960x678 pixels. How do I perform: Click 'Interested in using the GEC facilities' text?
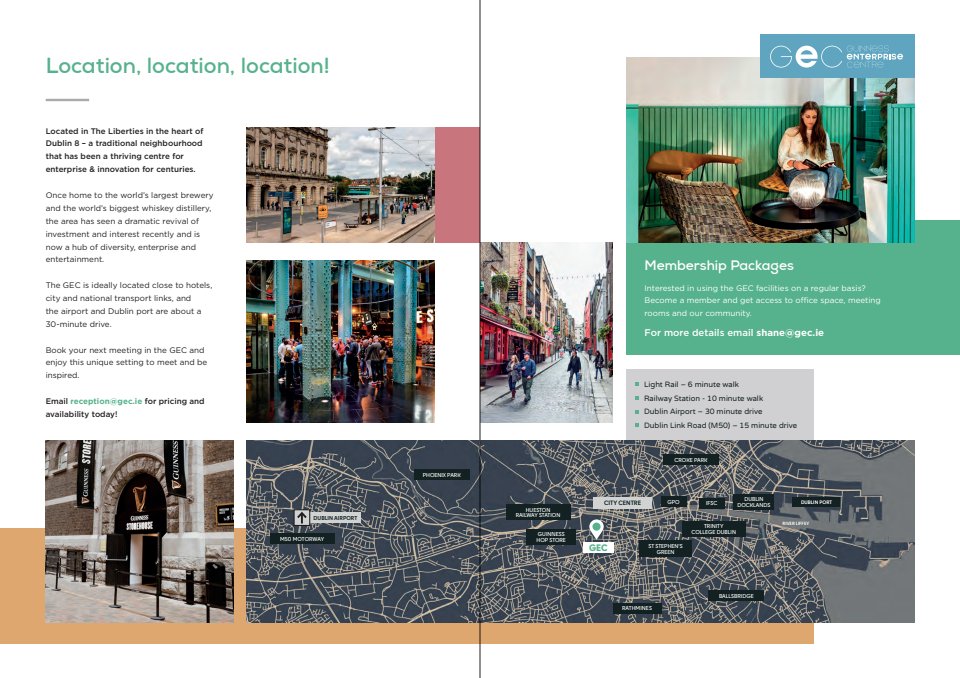[762, 300]
